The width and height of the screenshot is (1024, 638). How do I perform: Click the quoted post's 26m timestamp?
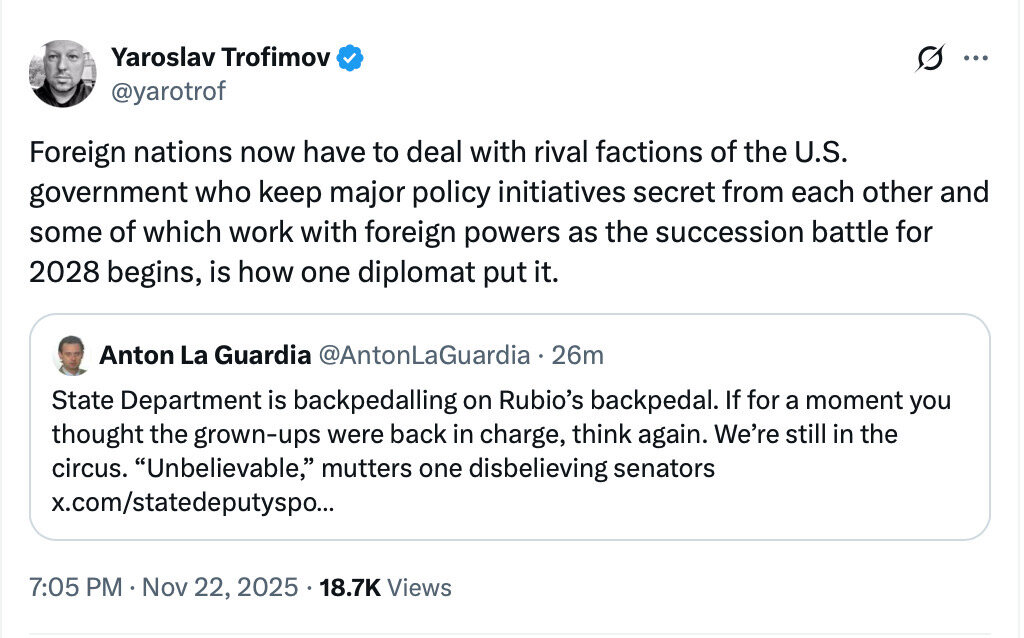[581, 355]
